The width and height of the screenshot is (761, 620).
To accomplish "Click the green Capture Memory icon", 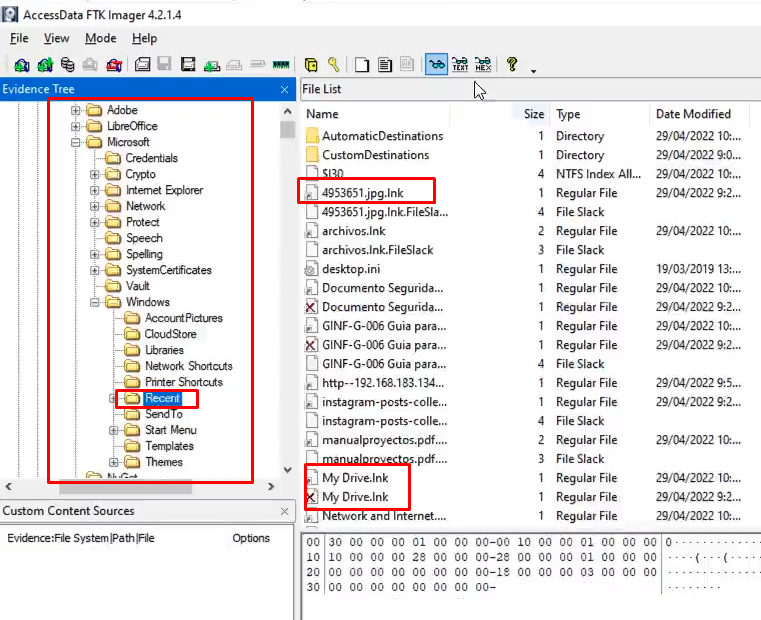I will click(281, 64).
